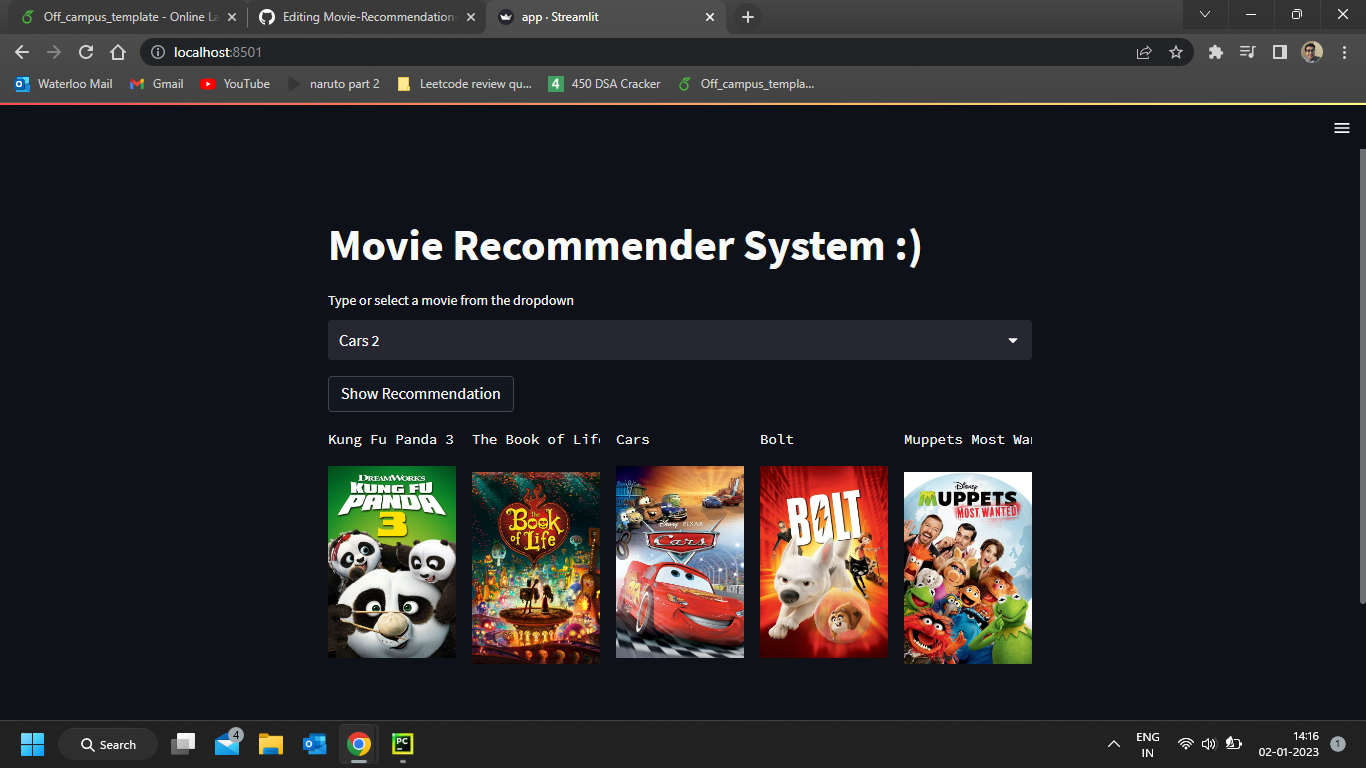Share this page icon
The image size is (1366, 768).
1144,52
